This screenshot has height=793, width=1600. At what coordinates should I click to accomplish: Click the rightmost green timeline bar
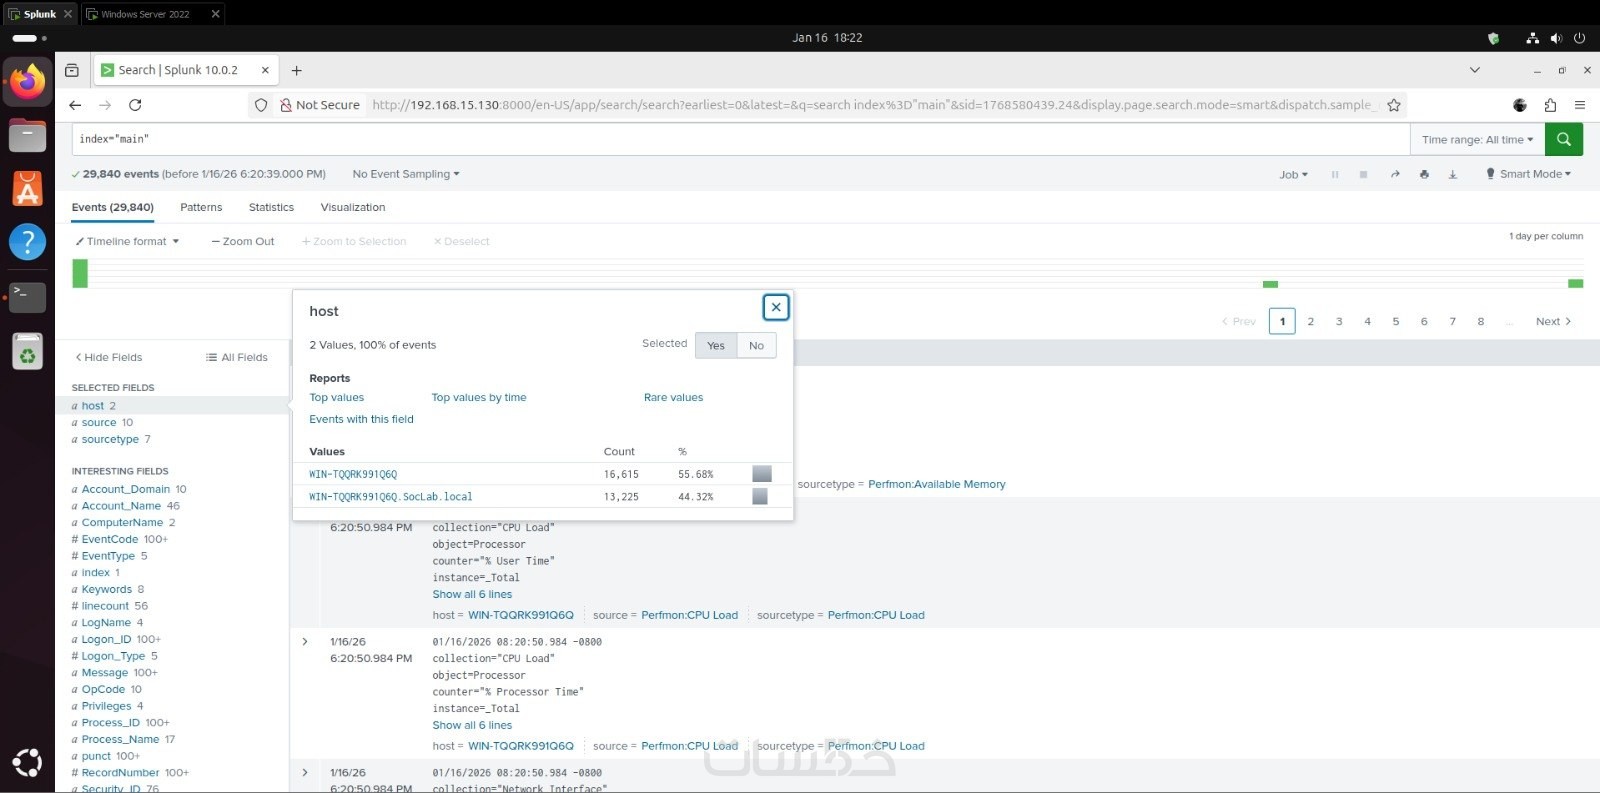point(1576,284)
